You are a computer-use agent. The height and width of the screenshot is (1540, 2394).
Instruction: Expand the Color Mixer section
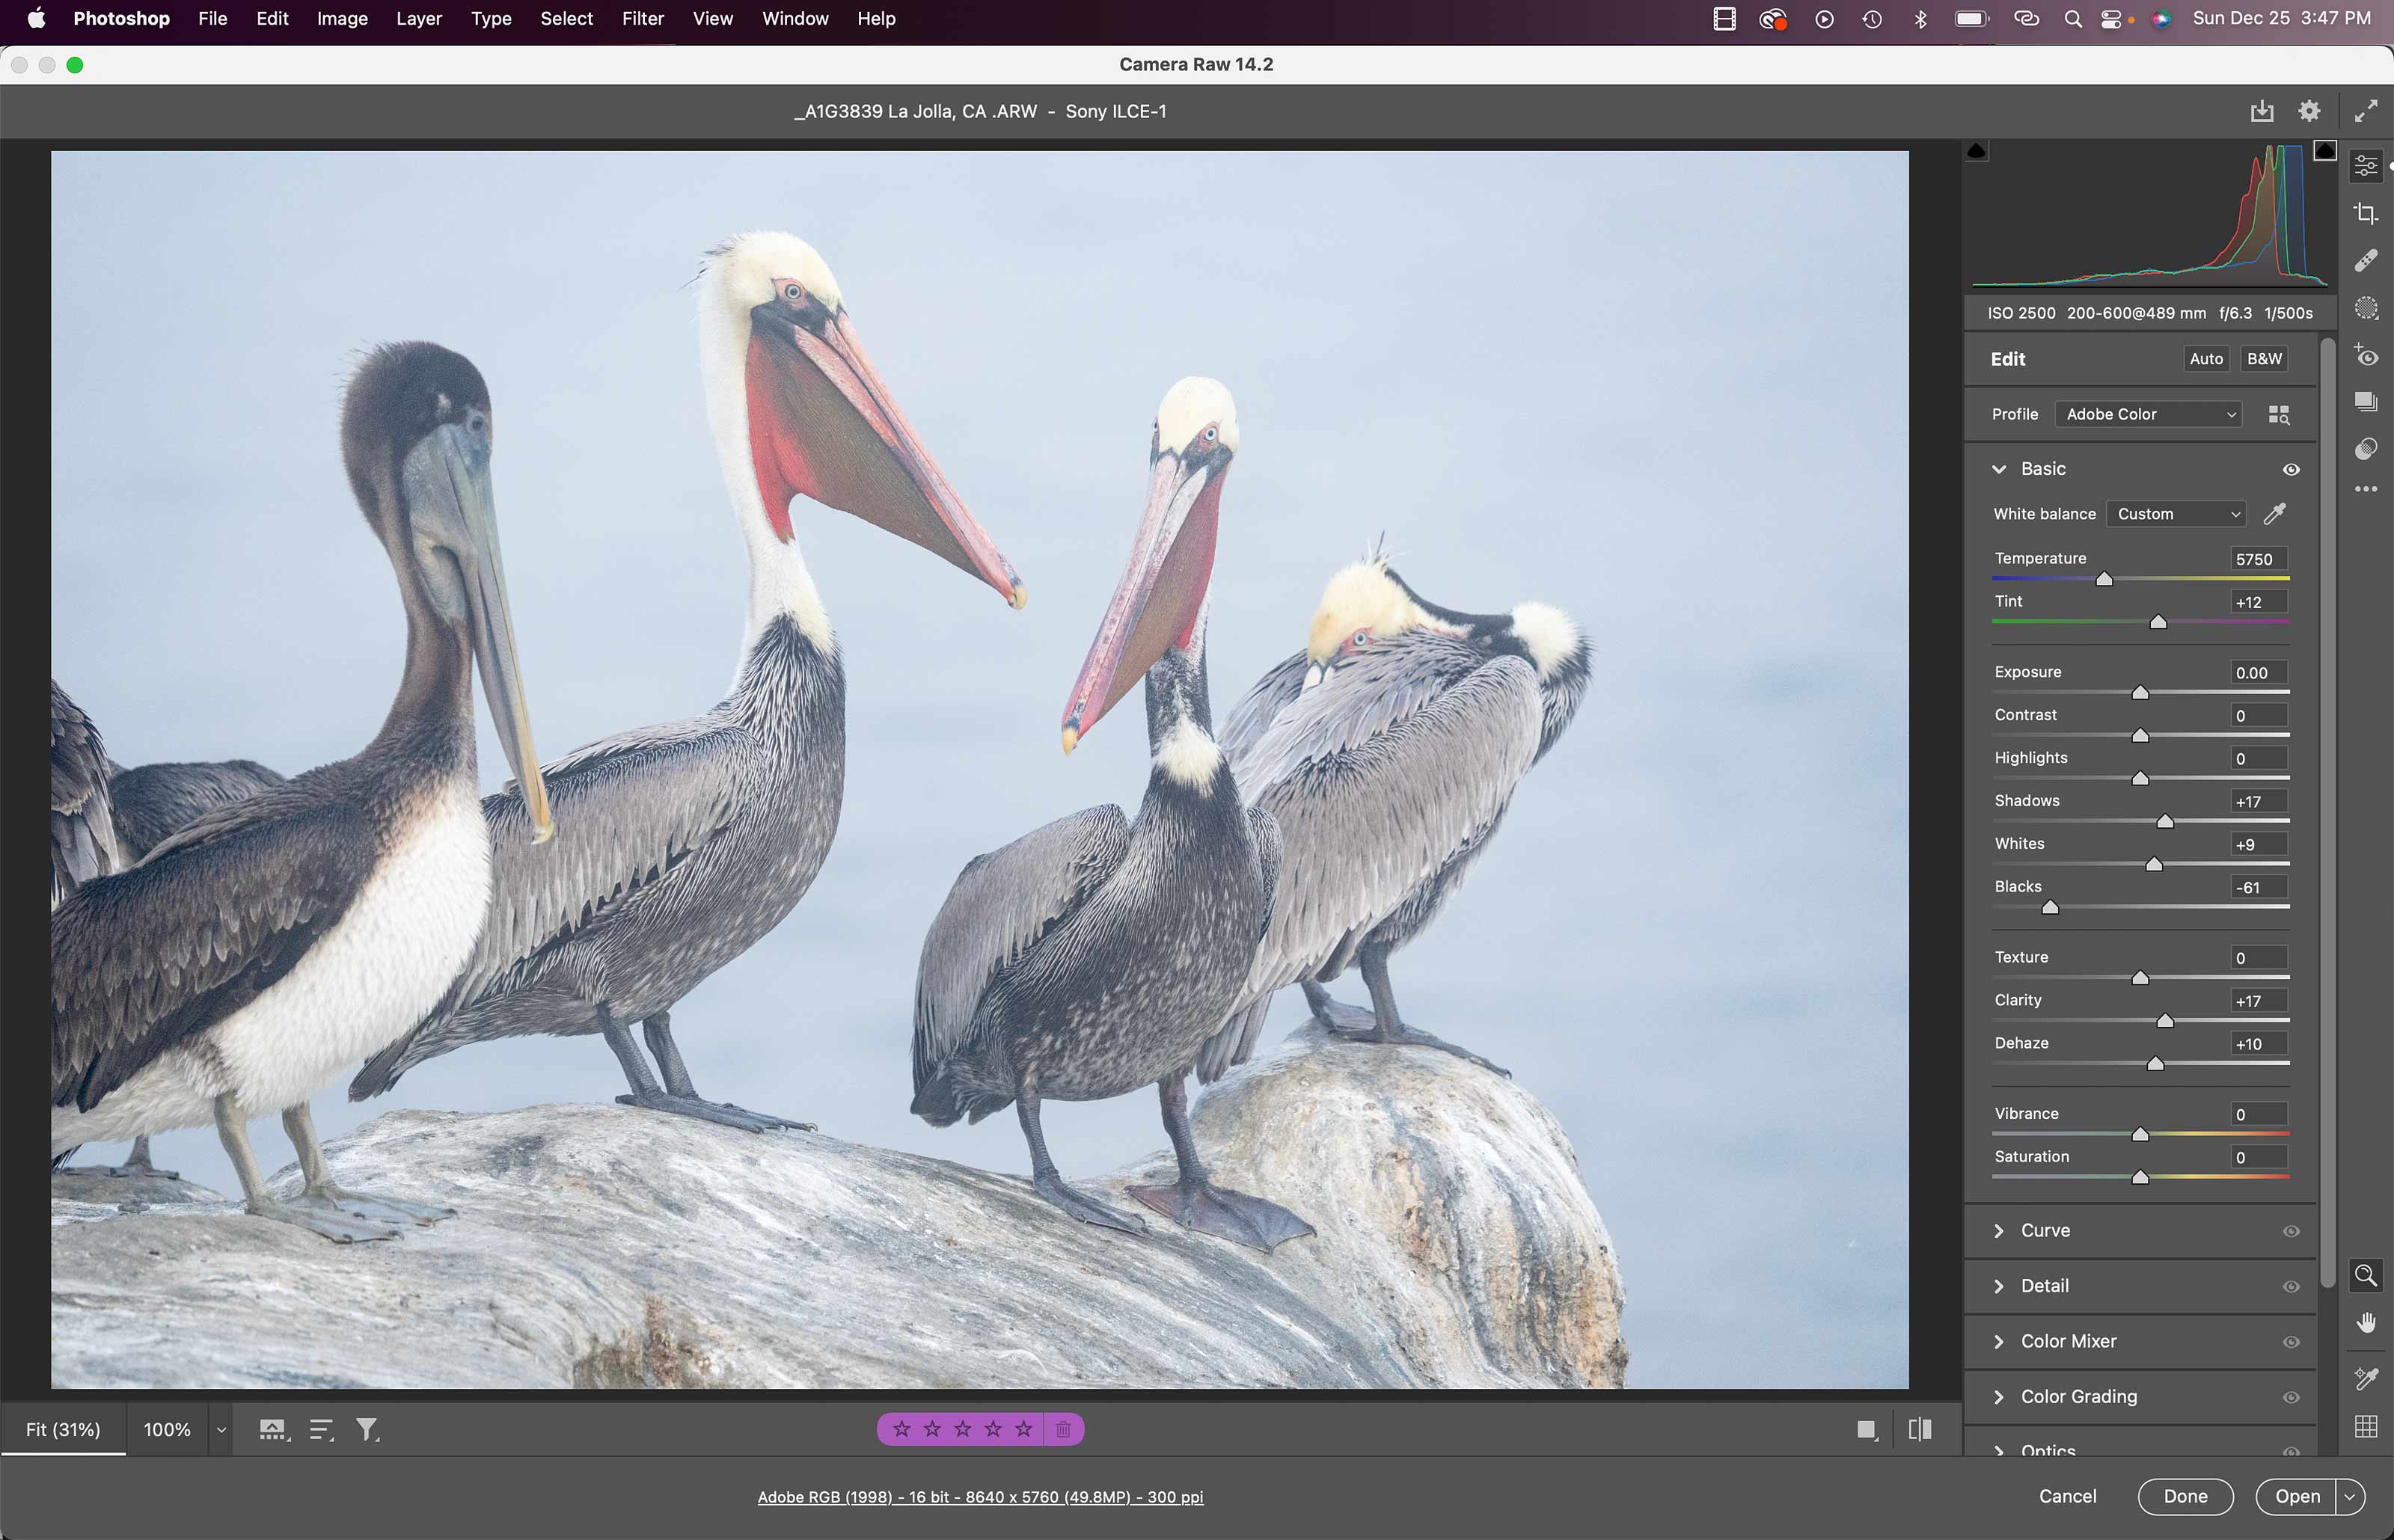(1998, 1342)
